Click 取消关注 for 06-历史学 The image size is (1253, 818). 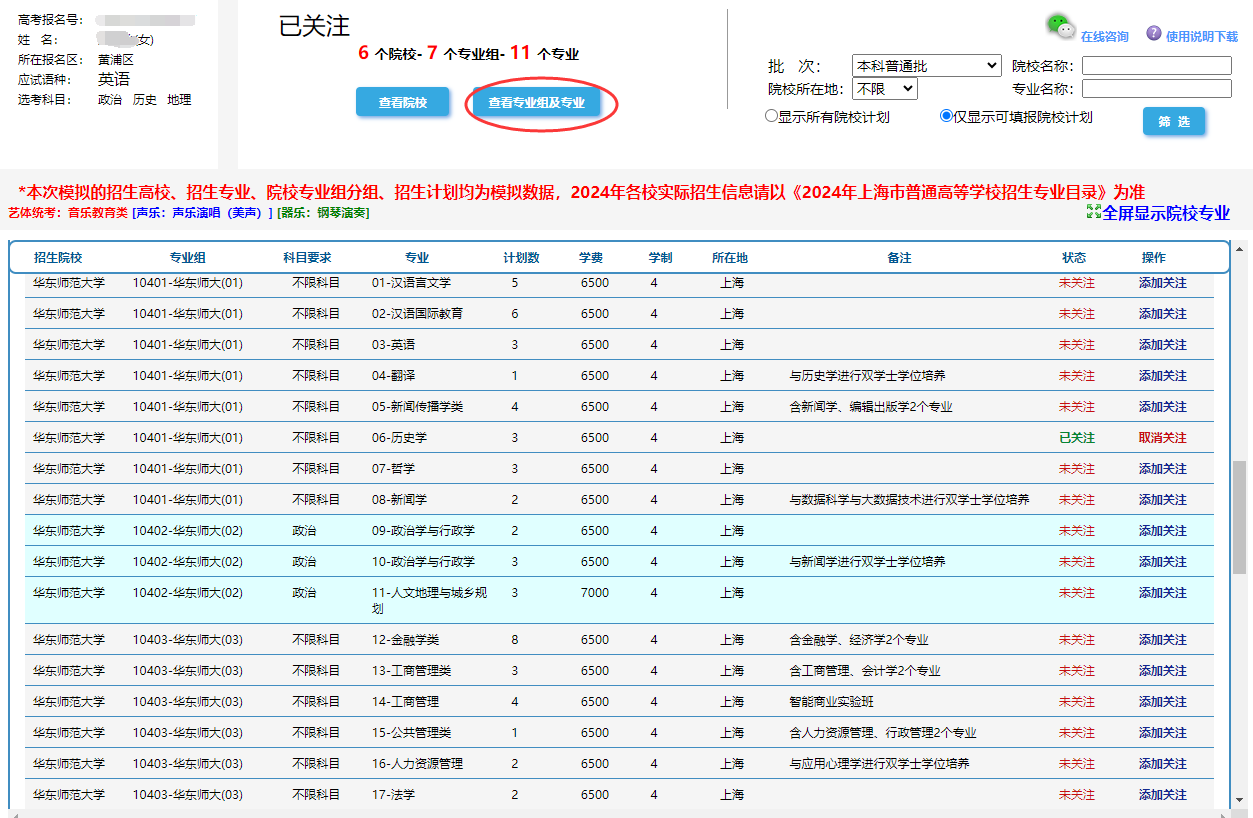click(1163, 438)
